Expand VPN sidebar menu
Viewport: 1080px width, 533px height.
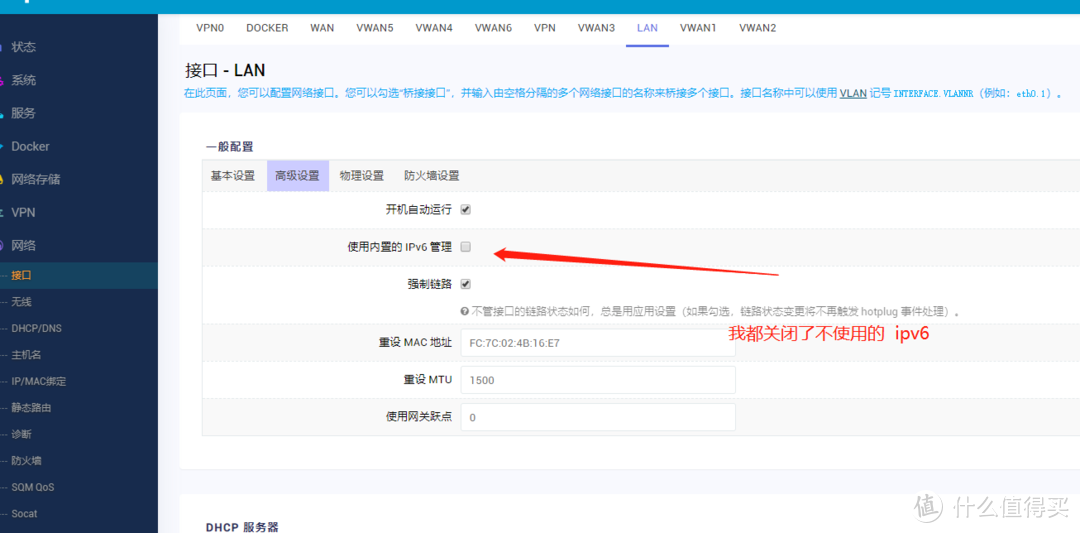23,213
